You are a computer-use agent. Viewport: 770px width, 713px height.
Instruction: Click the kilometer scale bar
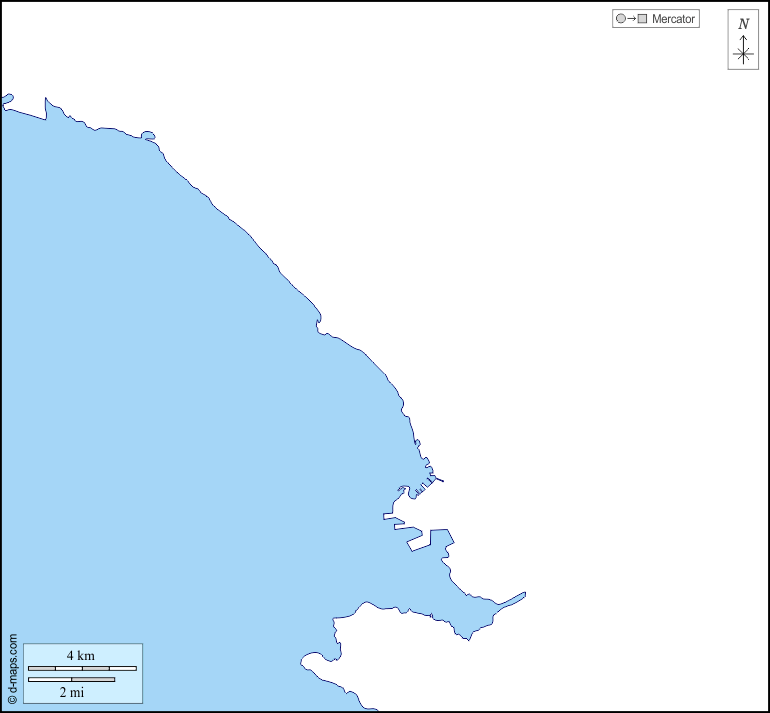point(82,668)
